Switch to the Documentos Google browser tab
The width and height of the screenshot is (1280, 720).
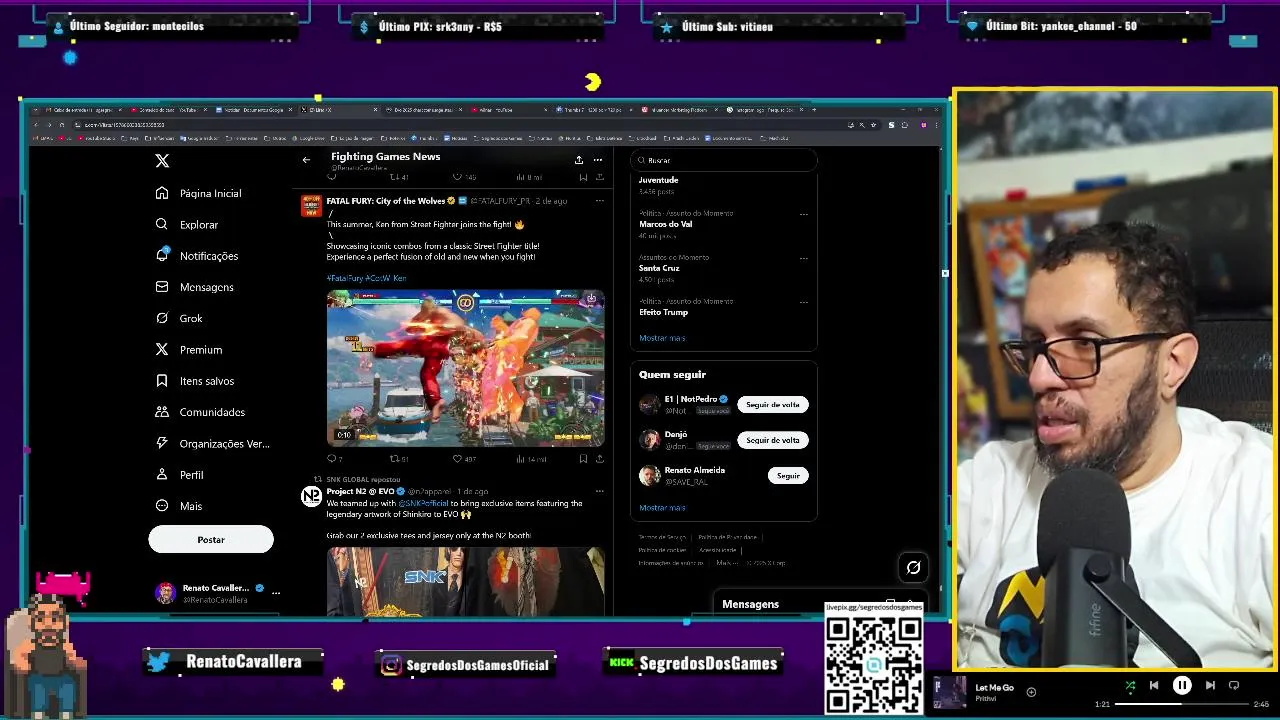252,110
